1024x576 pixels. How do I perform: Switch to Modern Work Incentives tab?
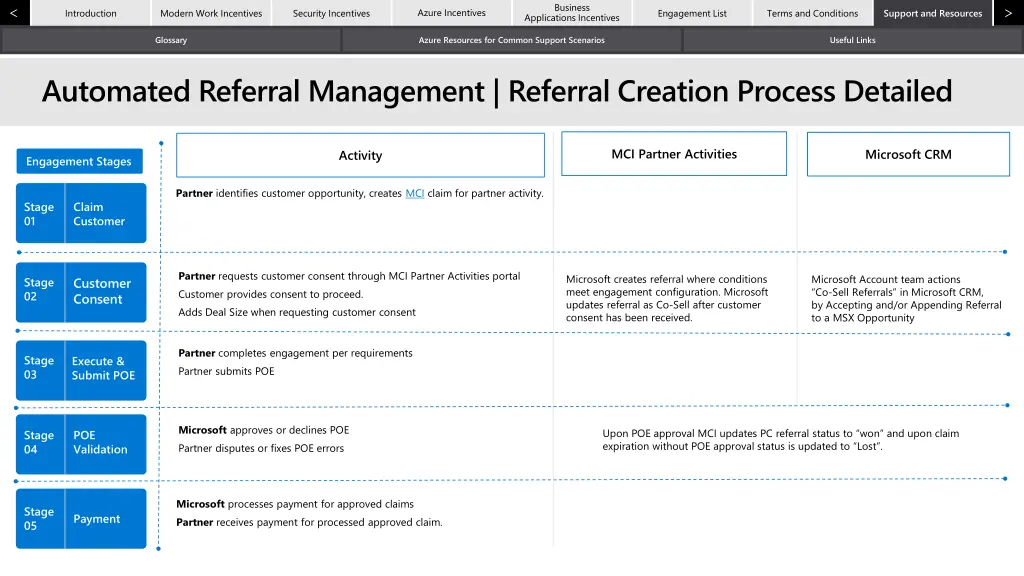(211, 13)
